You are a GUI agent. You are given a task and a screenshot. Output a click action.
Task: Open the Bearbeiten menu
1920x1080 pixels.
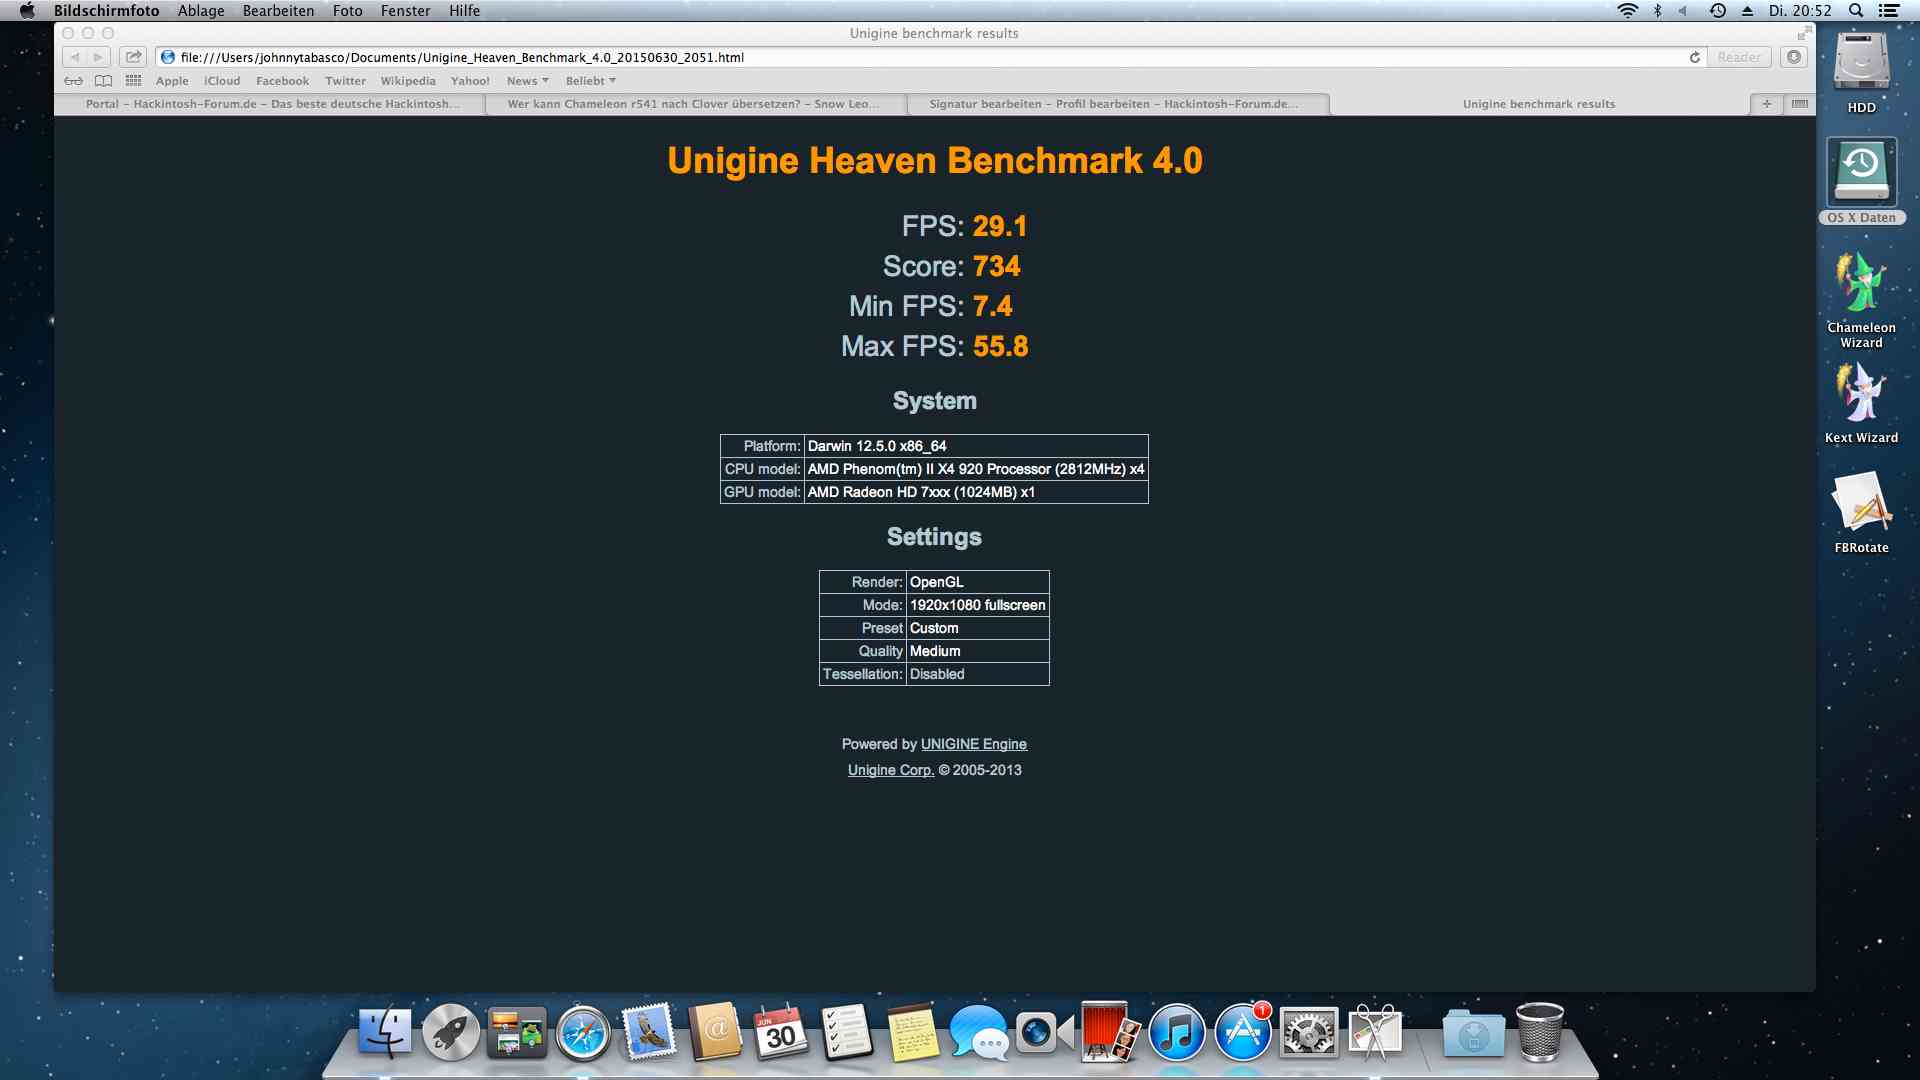coord(278,11)
